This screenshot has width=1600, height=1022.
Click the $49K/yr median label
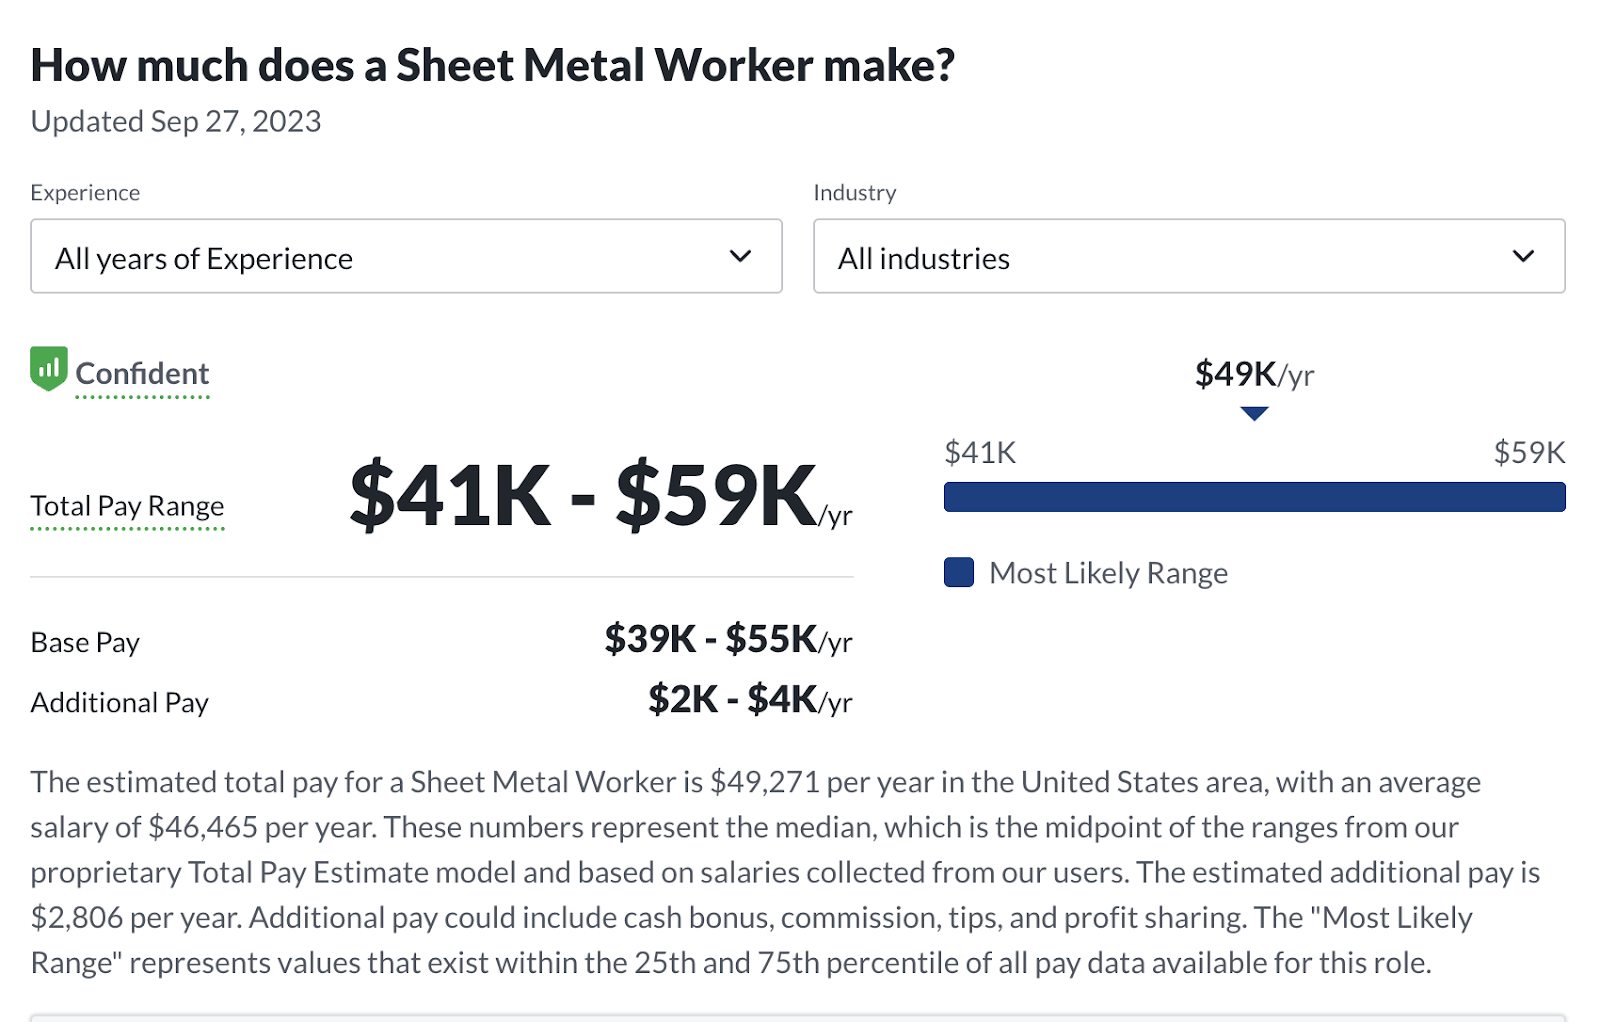click(1254, 374)
